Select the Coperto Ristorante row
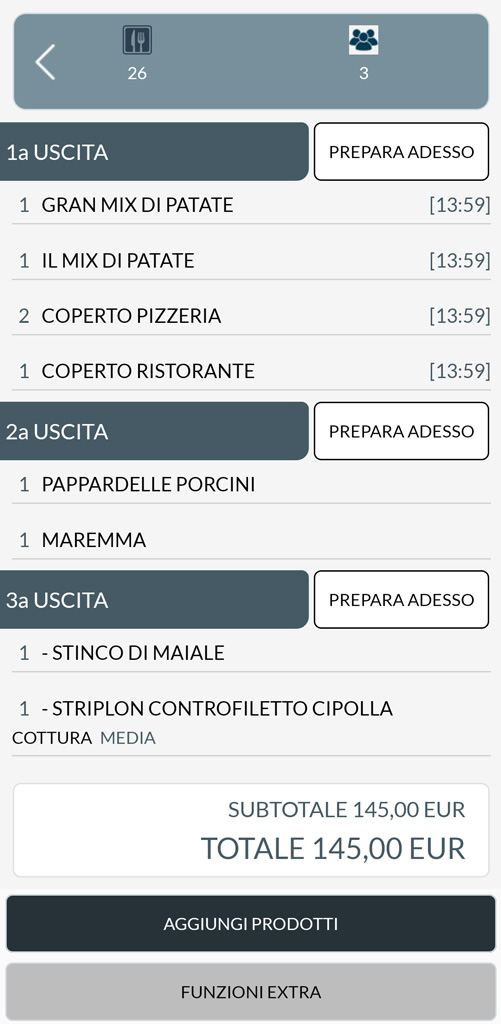The image size is (501, 1024). [x=251, y=371]
